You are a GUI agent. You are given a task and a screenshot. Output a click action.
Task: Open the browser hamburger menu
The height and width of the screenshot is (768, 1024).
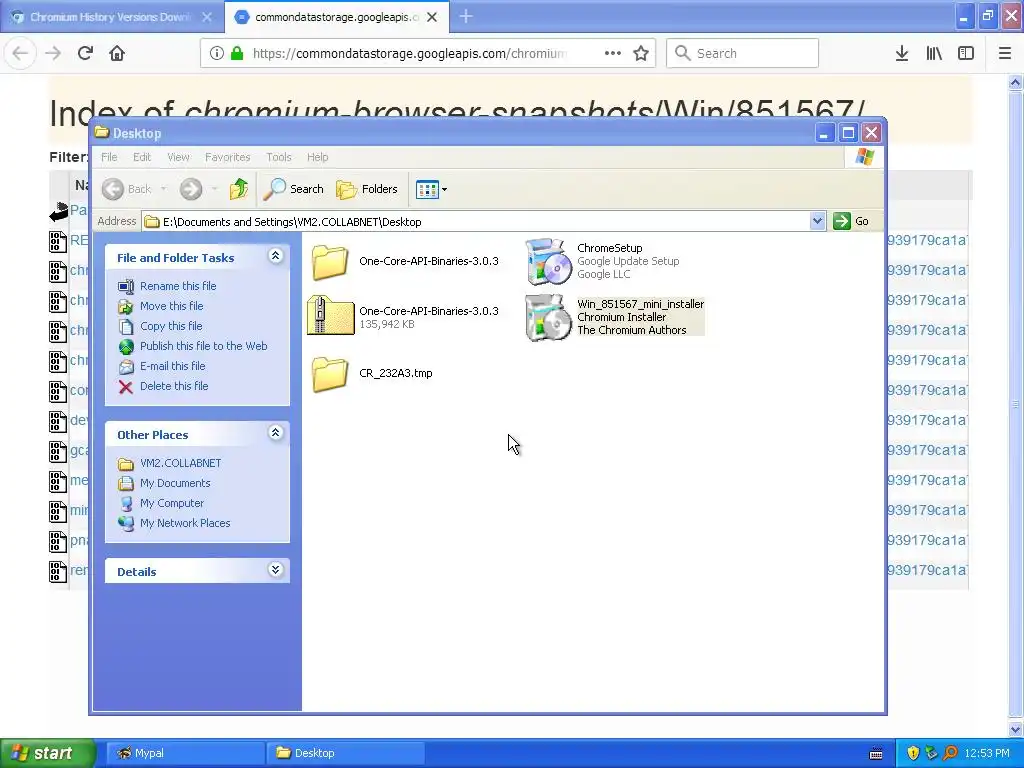[x=1005, y=54]
